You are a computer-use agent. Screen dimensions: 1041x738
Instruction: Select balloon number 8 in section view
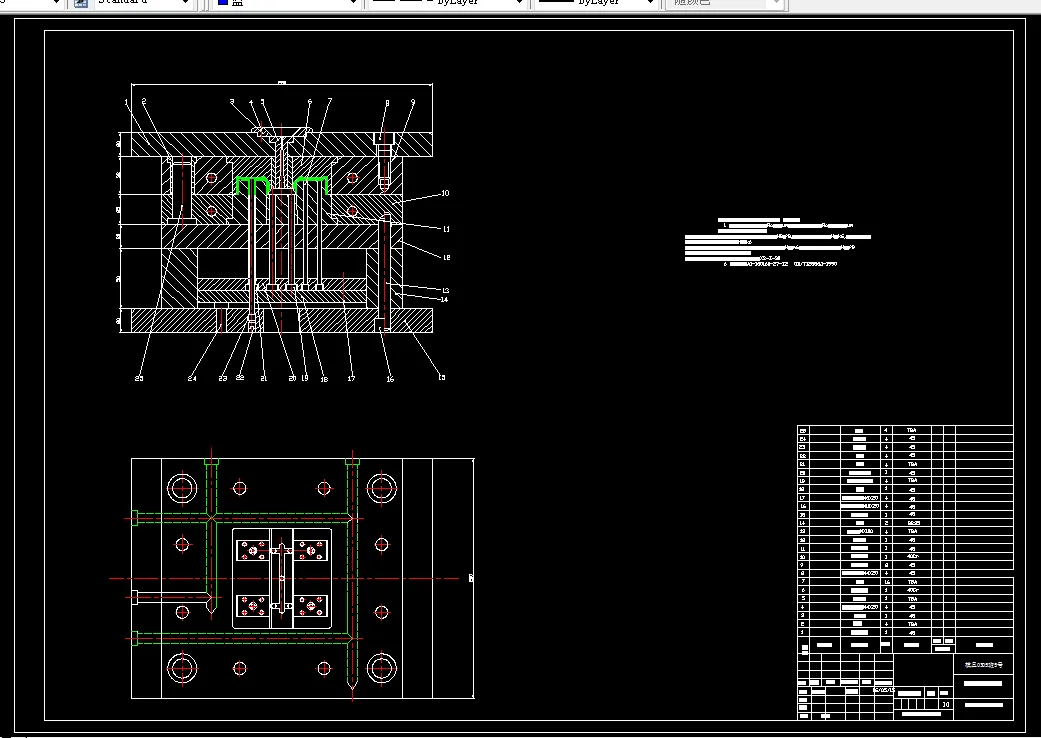[387, 103]
